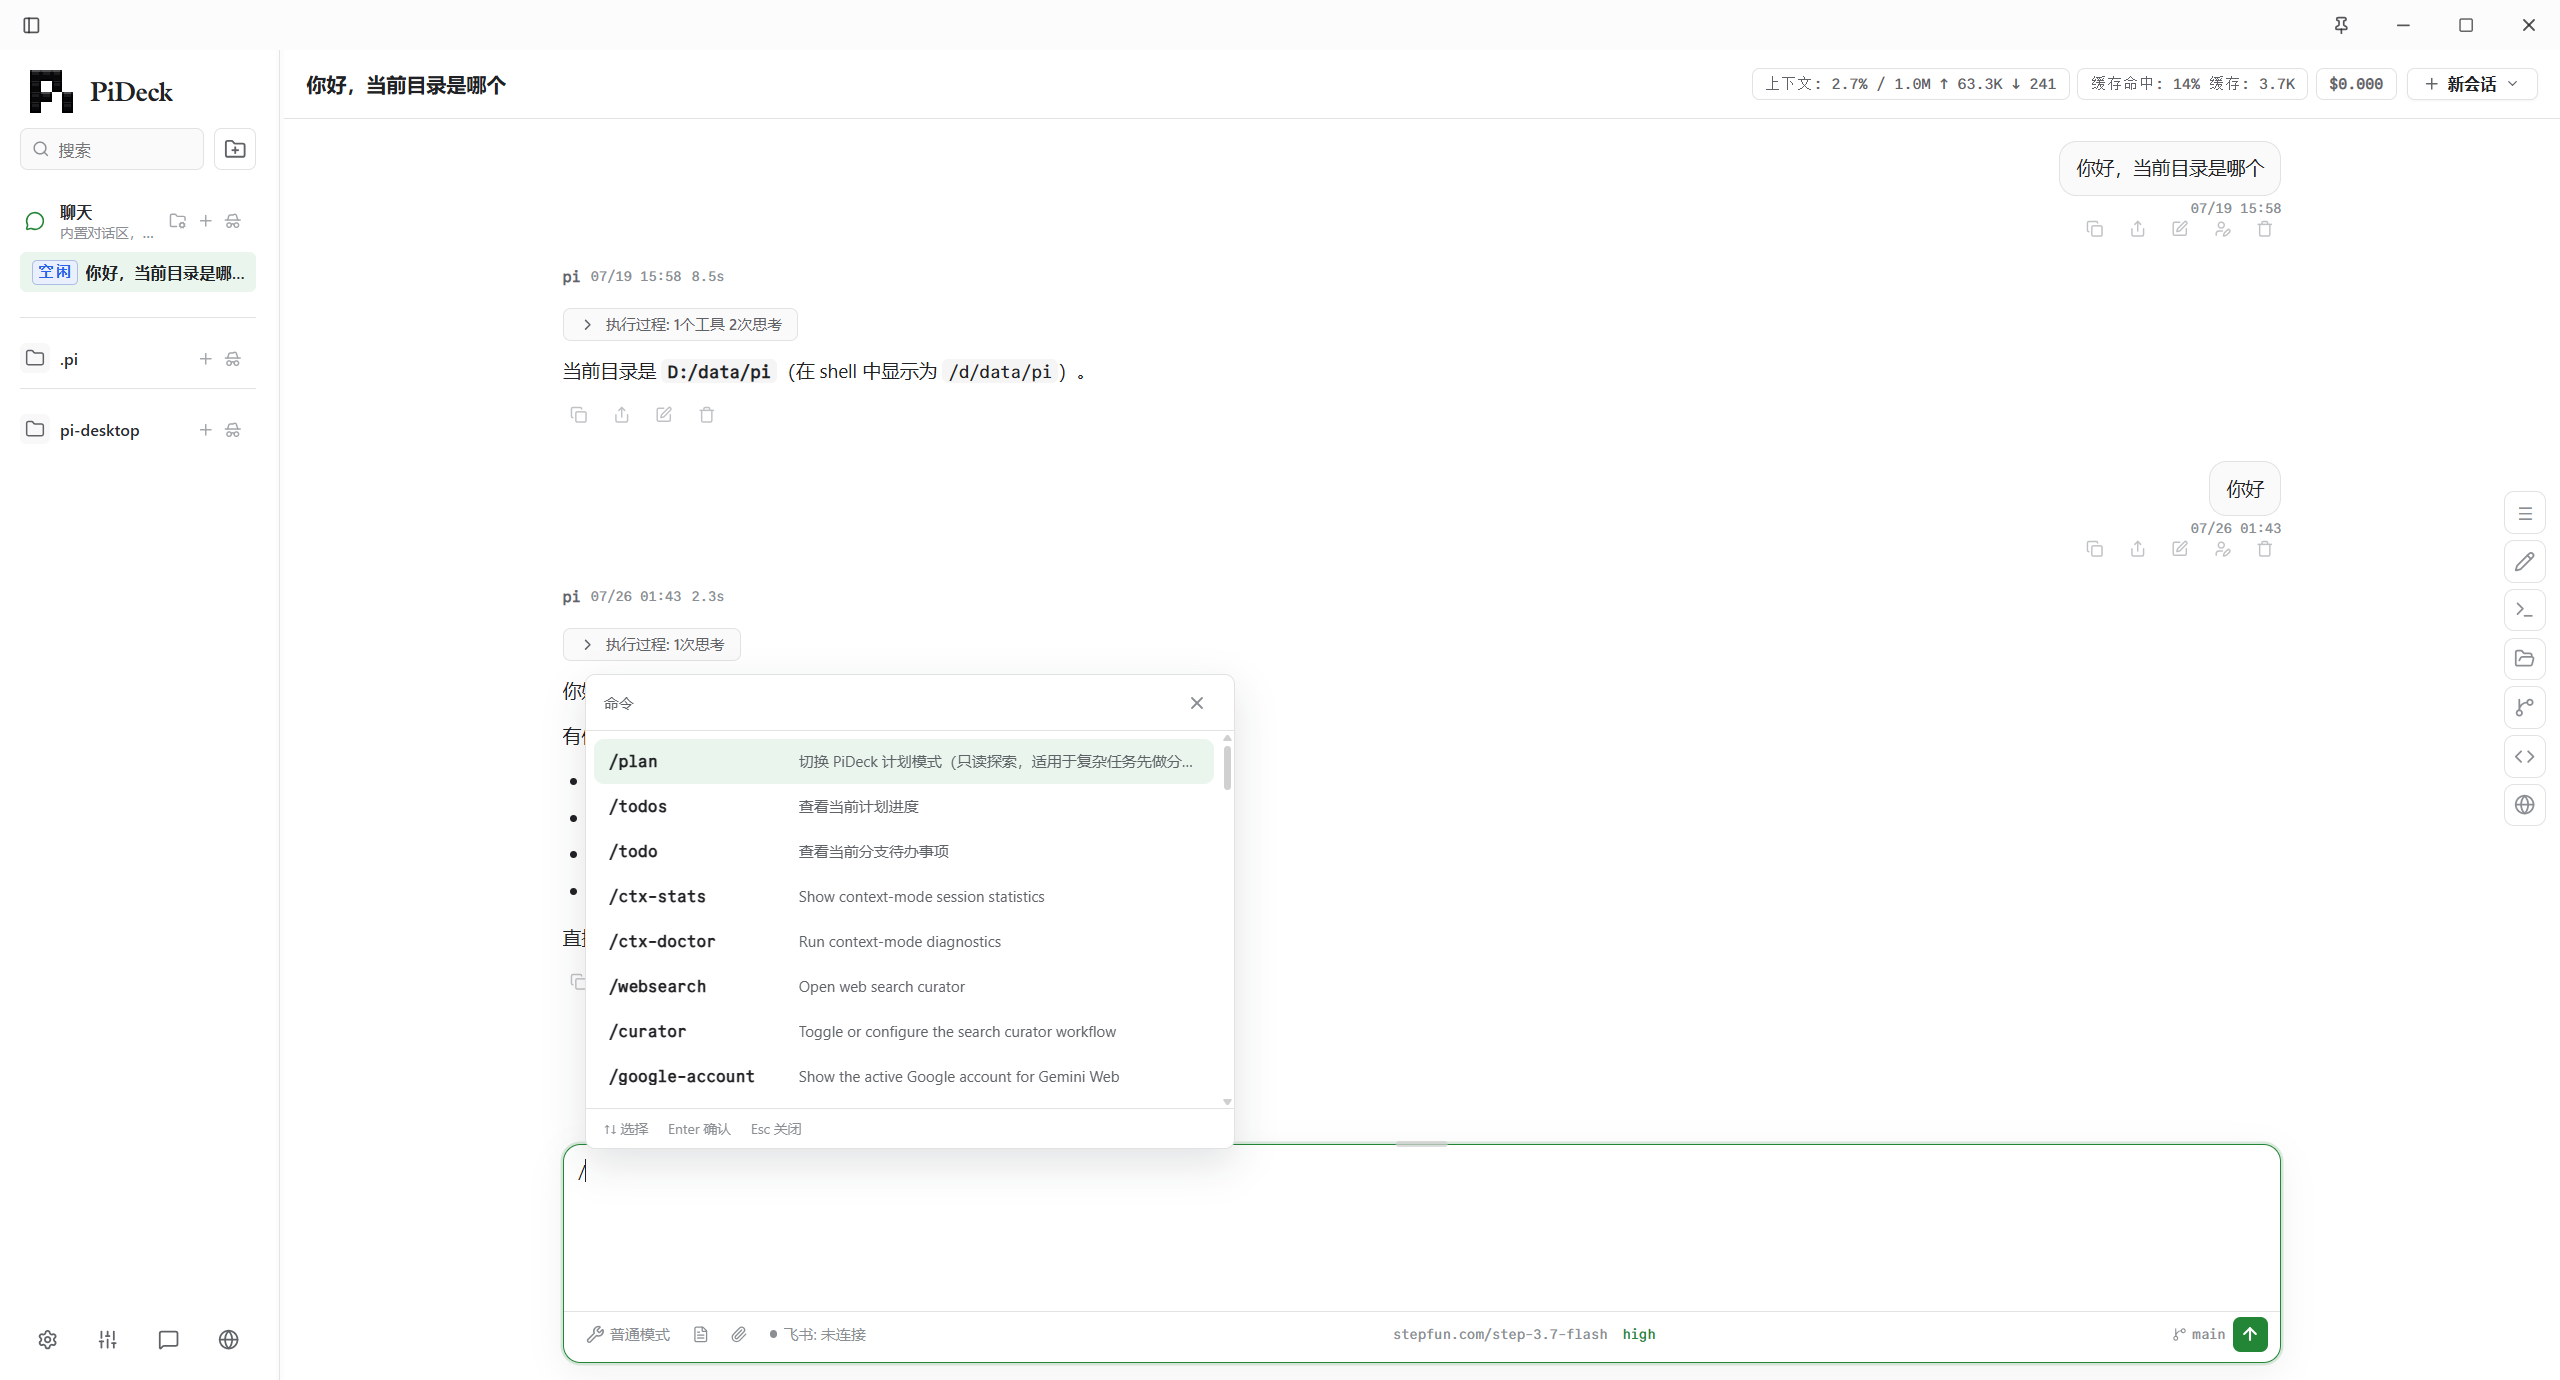Select the /google-account command
The image size is (2560, 1380).
[x=903, y=1077]
